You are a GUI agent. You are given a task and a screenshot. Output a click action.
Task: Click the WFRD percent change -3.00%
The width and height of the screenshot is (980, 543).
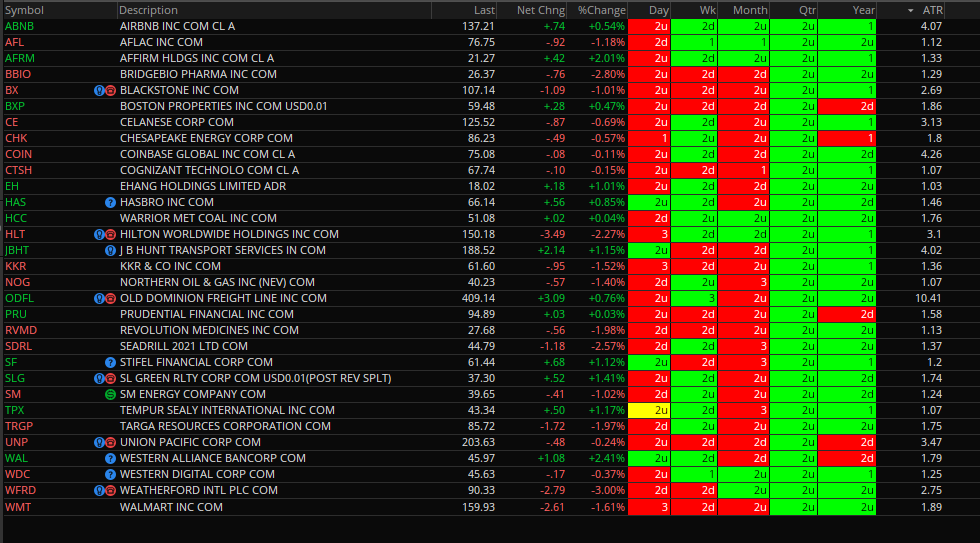pyautogui.click(x=606, y=491)
